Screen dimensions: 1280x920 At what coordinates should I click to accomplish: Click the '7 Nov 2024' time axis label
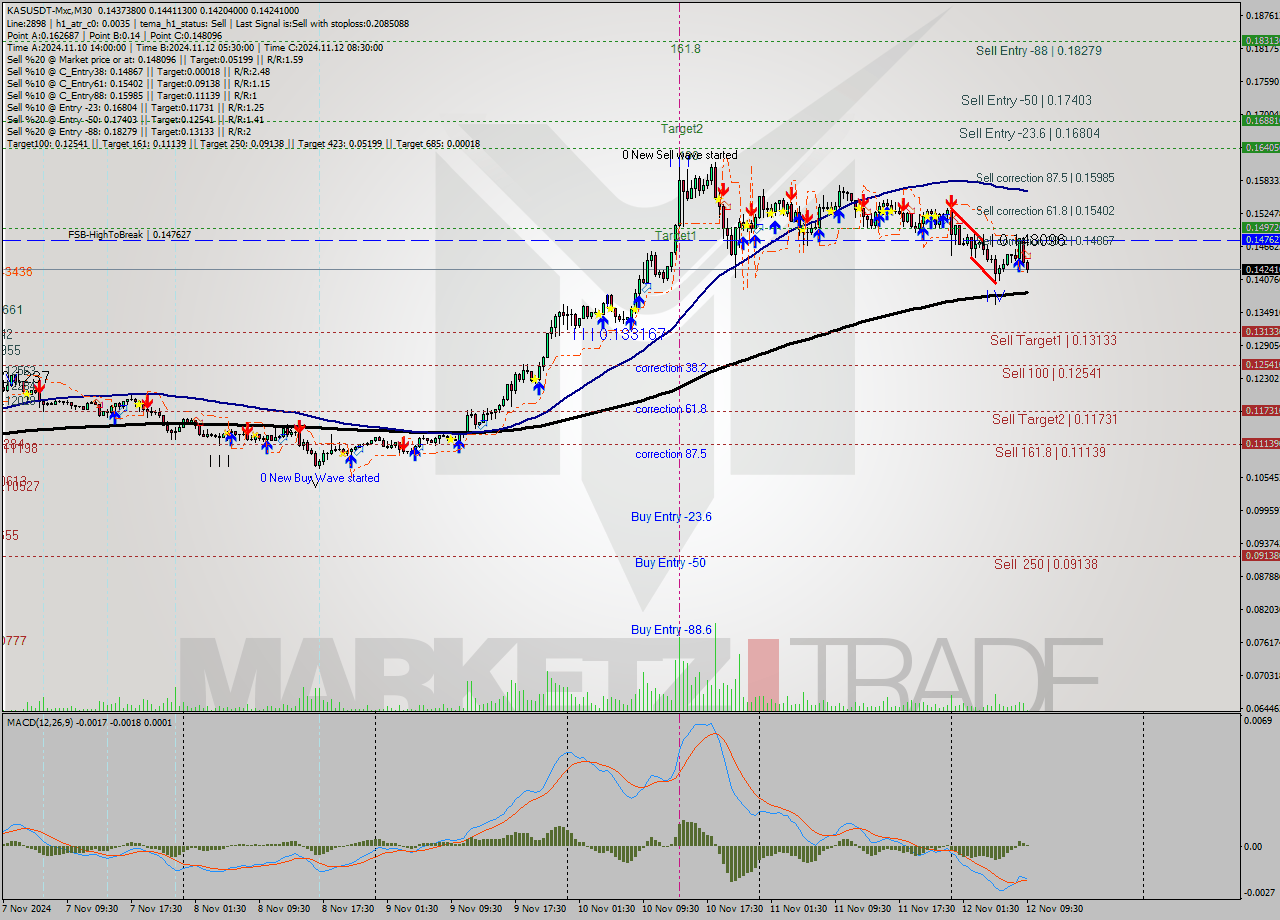click(x=27, y=909)
